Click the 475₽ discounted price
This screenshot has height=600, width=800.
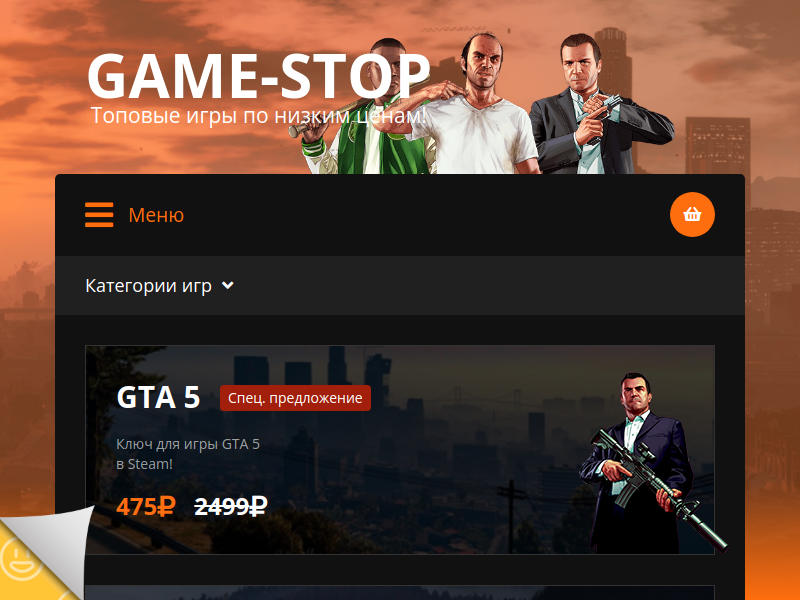click(x=146, y=507)
